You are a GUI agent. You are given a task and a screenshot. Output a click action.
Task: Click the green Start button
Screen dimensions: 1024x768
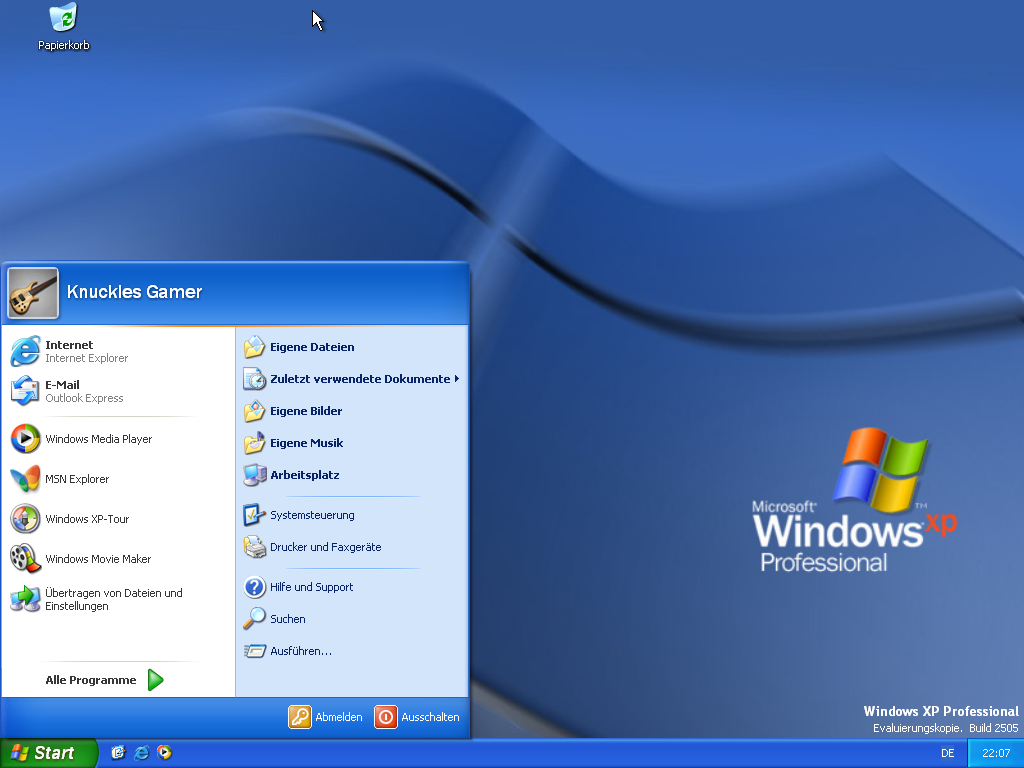(x=48, y=753)
